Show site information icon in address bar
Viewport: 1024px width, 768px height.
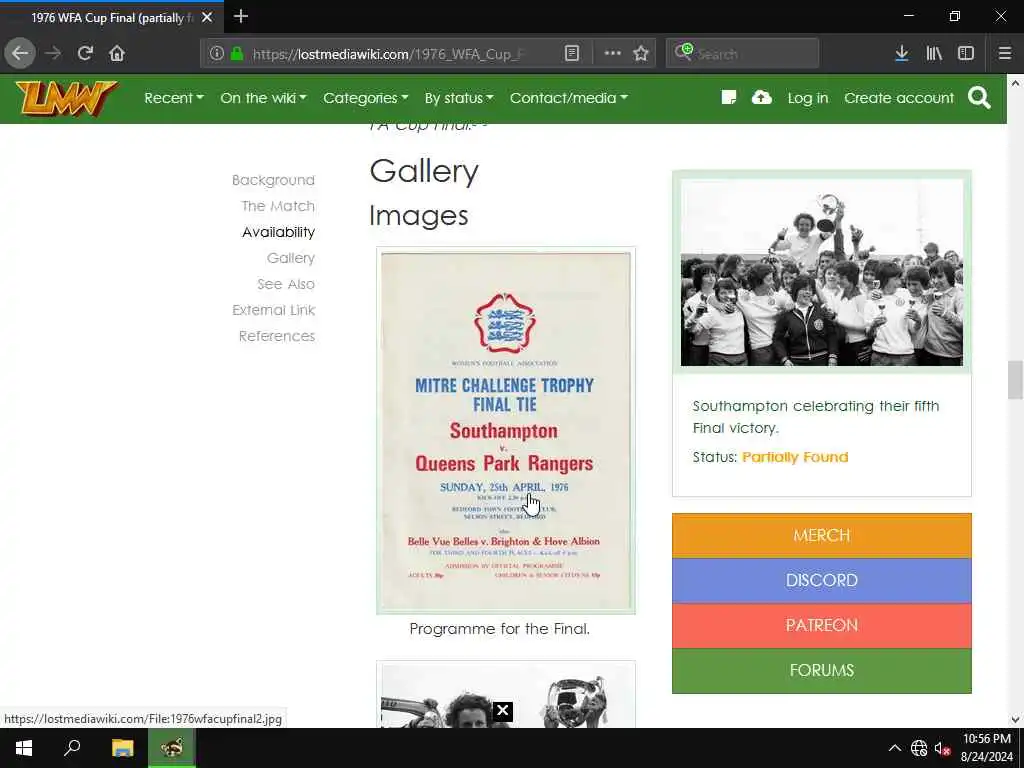point(216,54)
